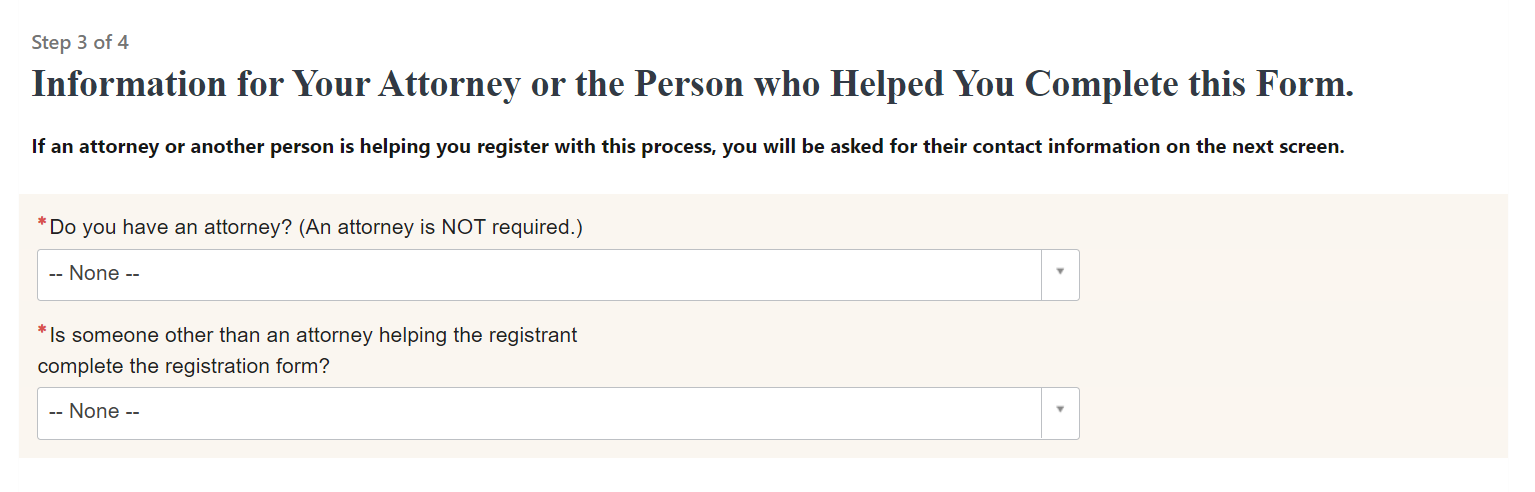Screen dimensions: 1535x492
Task: Click the bold instruction paragraph about contact information
Action: coord(688,147)
